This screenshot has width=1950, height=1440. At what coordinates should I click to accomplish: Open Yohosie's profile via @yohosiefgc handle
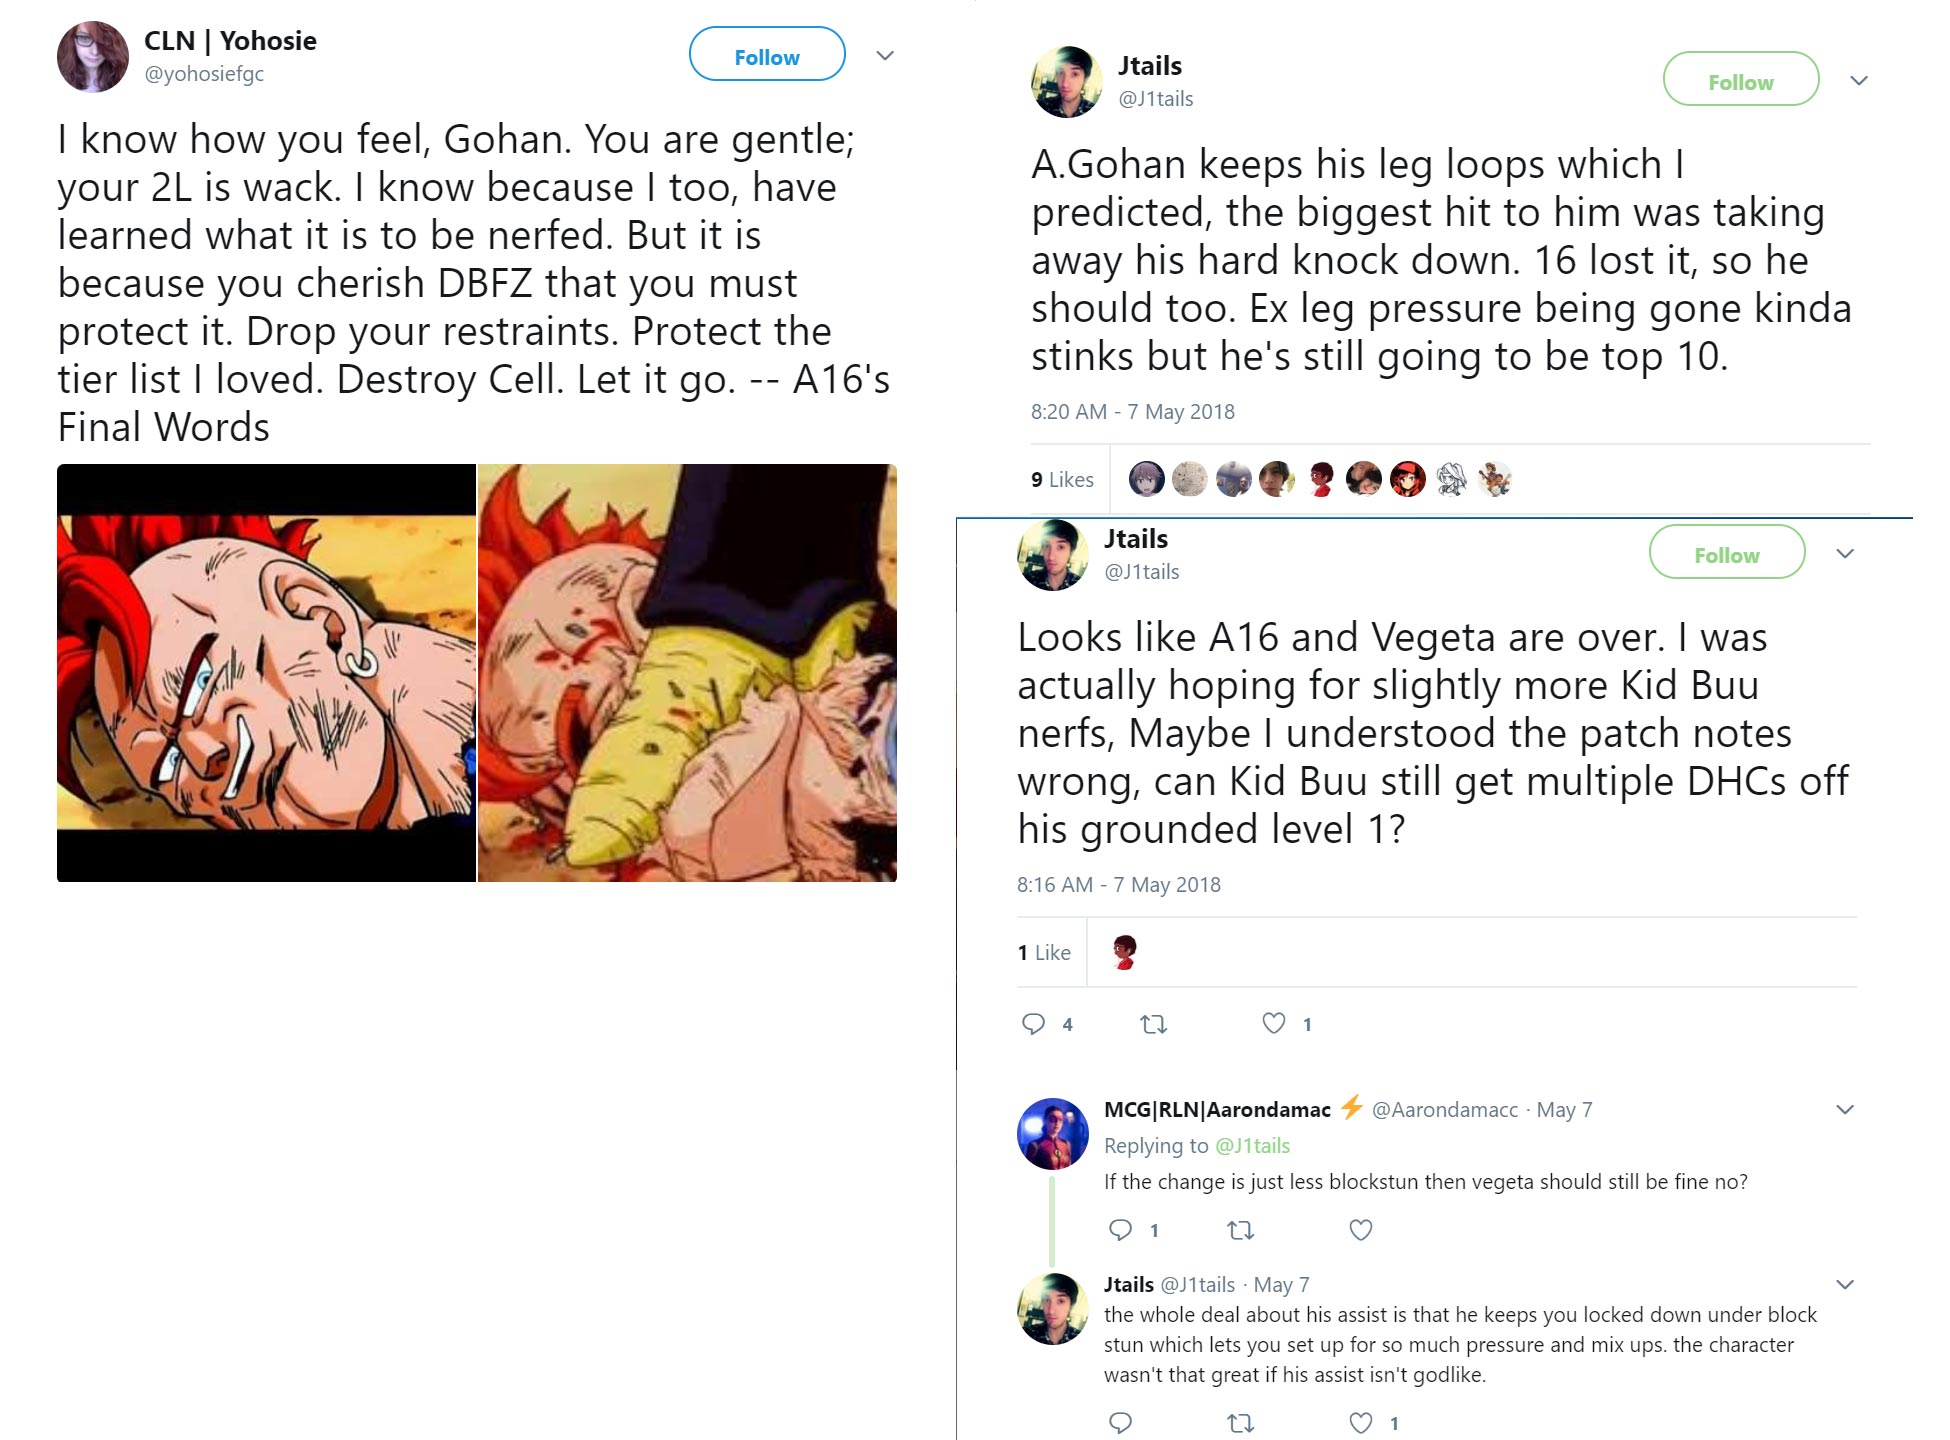[x=203, y=73]
